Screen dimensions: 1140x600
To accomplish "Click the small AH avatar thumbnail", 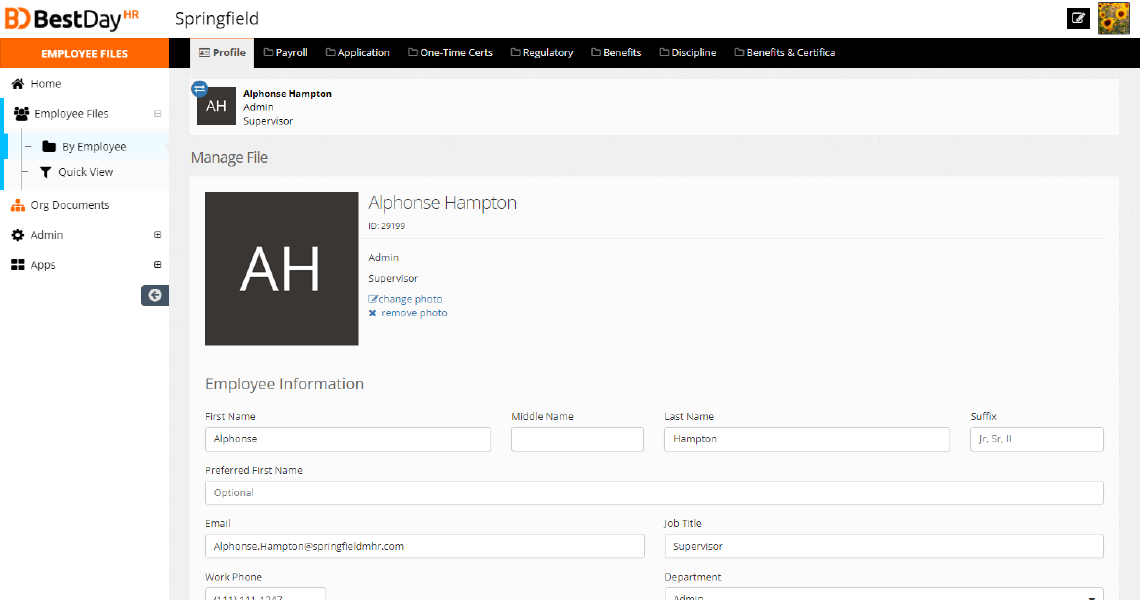I will pos(217,106).
